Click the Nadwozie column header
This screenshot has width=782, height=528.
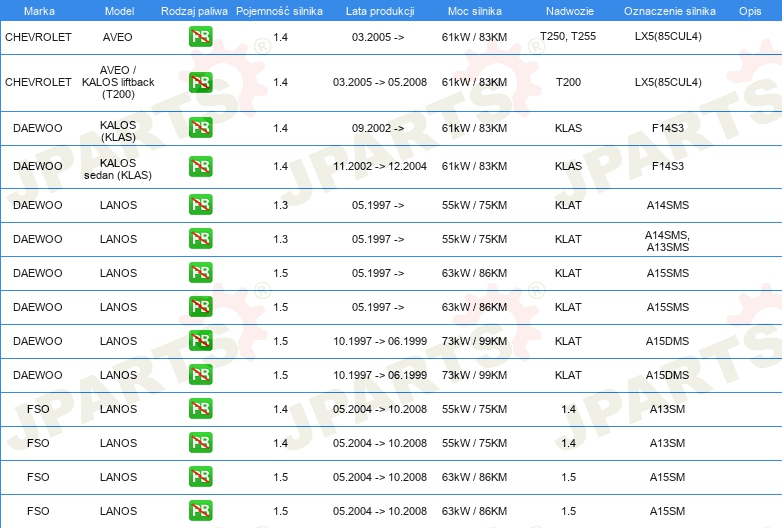(567, 10)
